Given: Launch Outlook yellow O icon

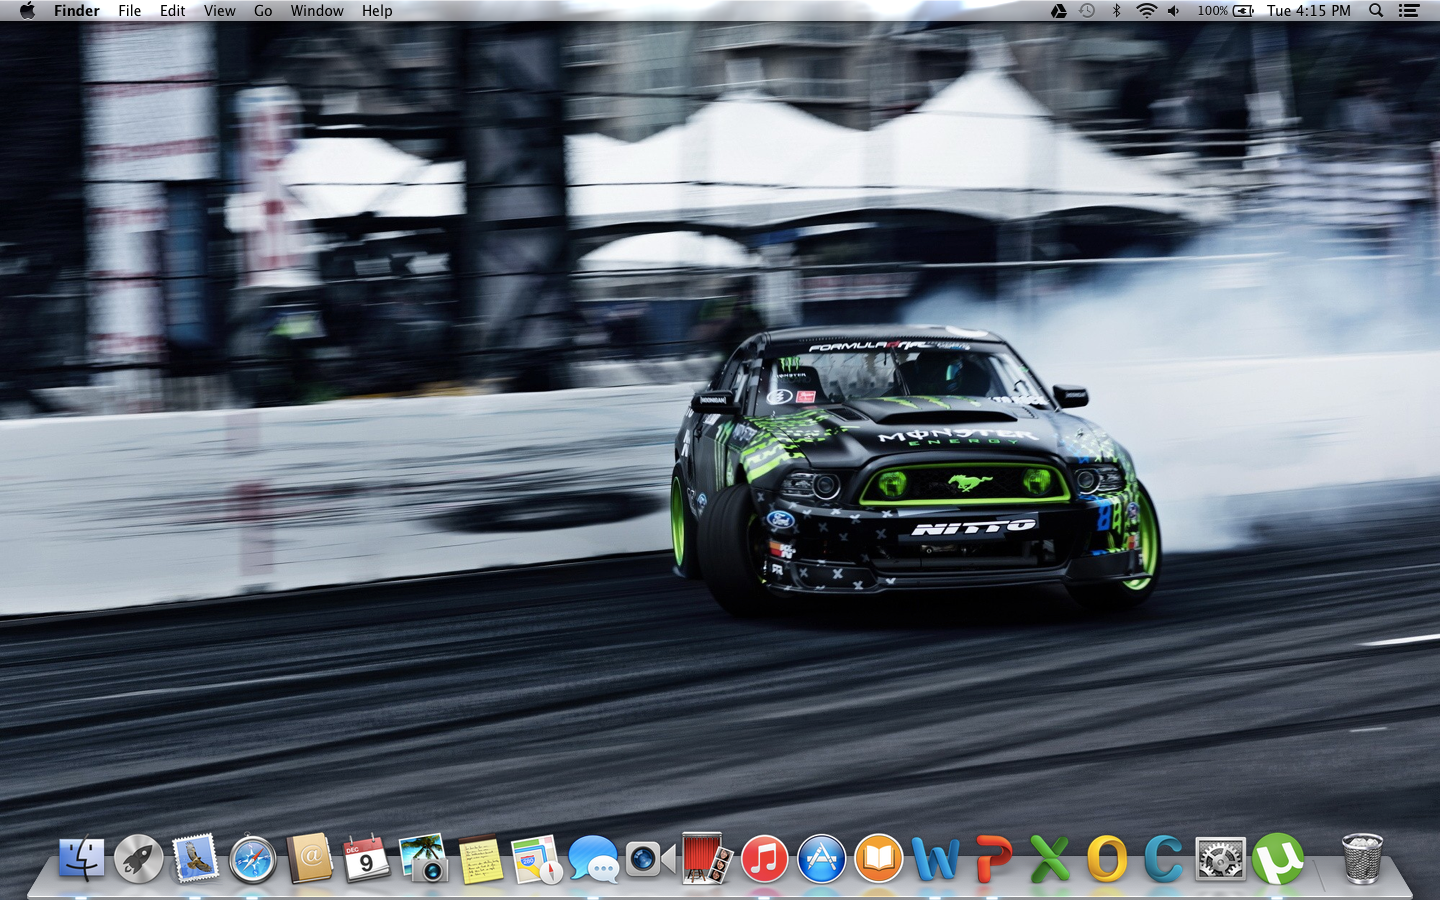Looking at the screenshot, I should coord(1107,859).
